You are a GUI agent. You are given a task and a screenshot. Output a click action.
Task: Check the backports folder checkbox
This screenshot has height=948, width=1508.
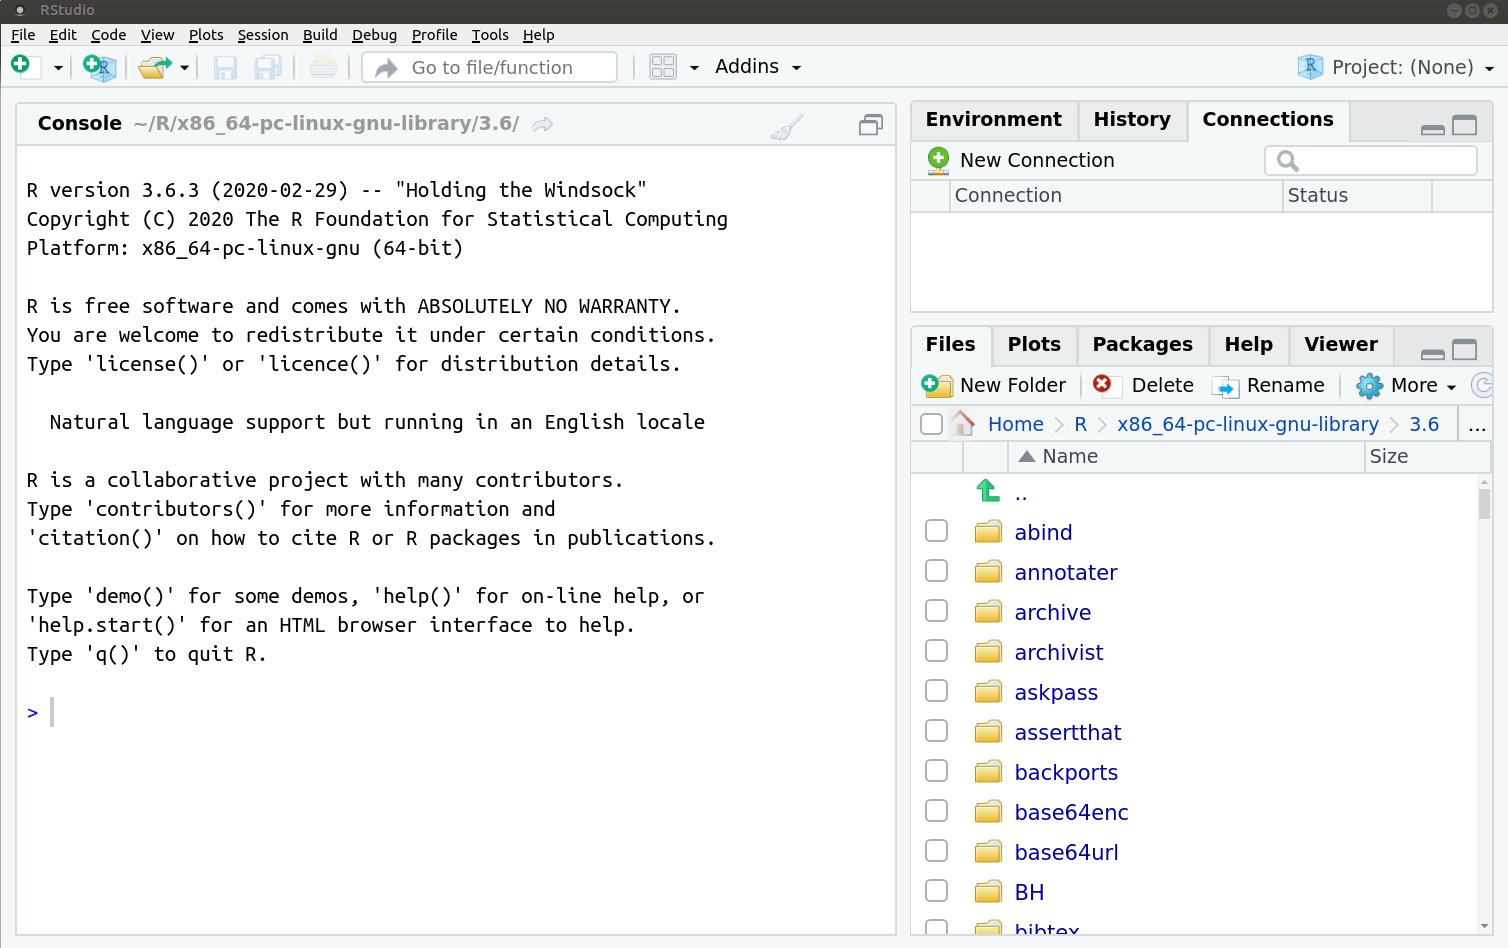tap(936, 771)
